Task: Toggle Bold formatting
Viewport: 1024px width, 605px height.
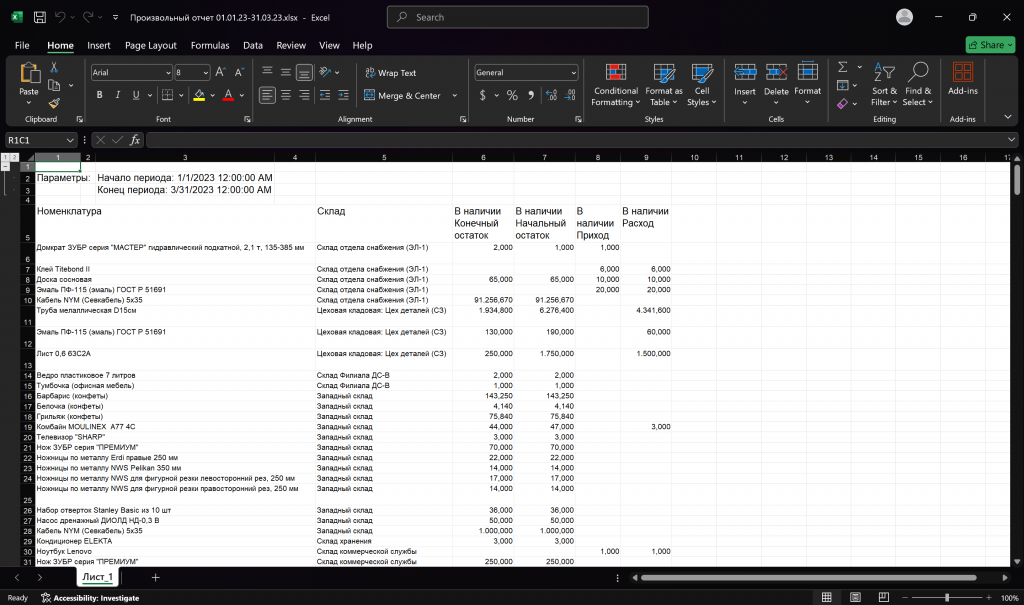Action: pyautogui.click(x=99, y=95)
